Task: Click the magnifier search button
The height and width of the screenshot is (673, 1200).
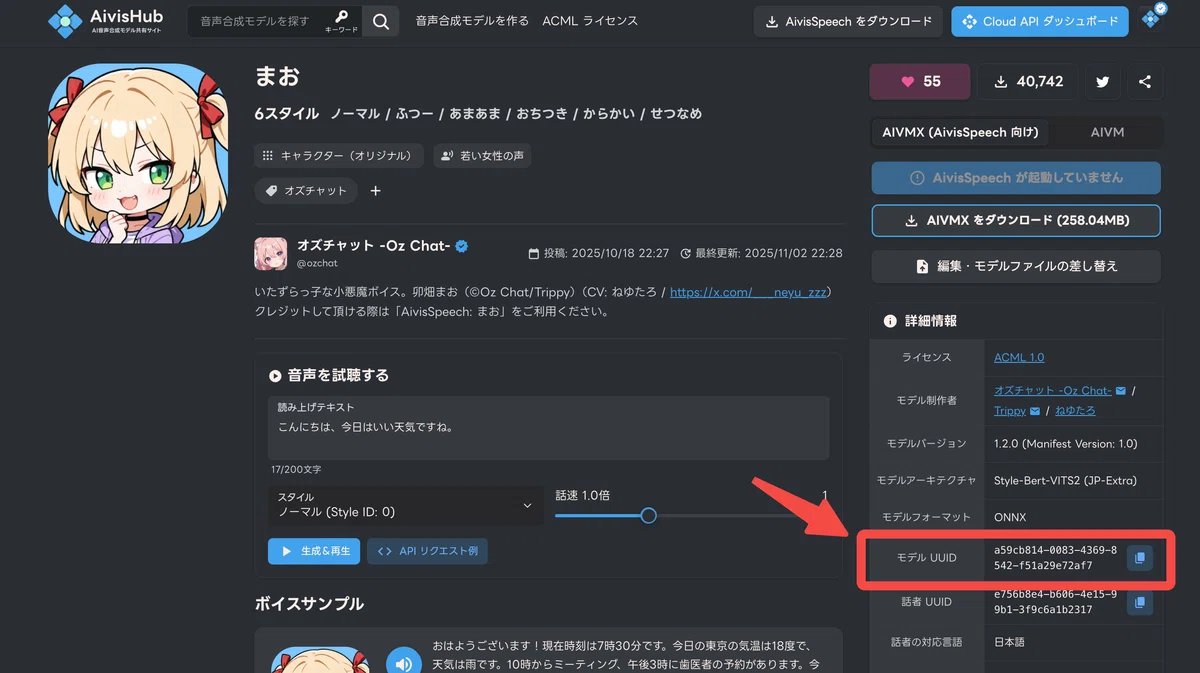Action: pos(381,21)
